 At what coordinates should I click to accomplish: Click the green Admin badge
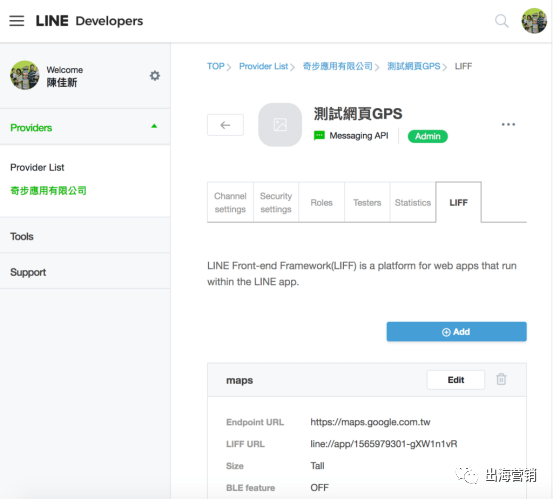tap(428, 136)
